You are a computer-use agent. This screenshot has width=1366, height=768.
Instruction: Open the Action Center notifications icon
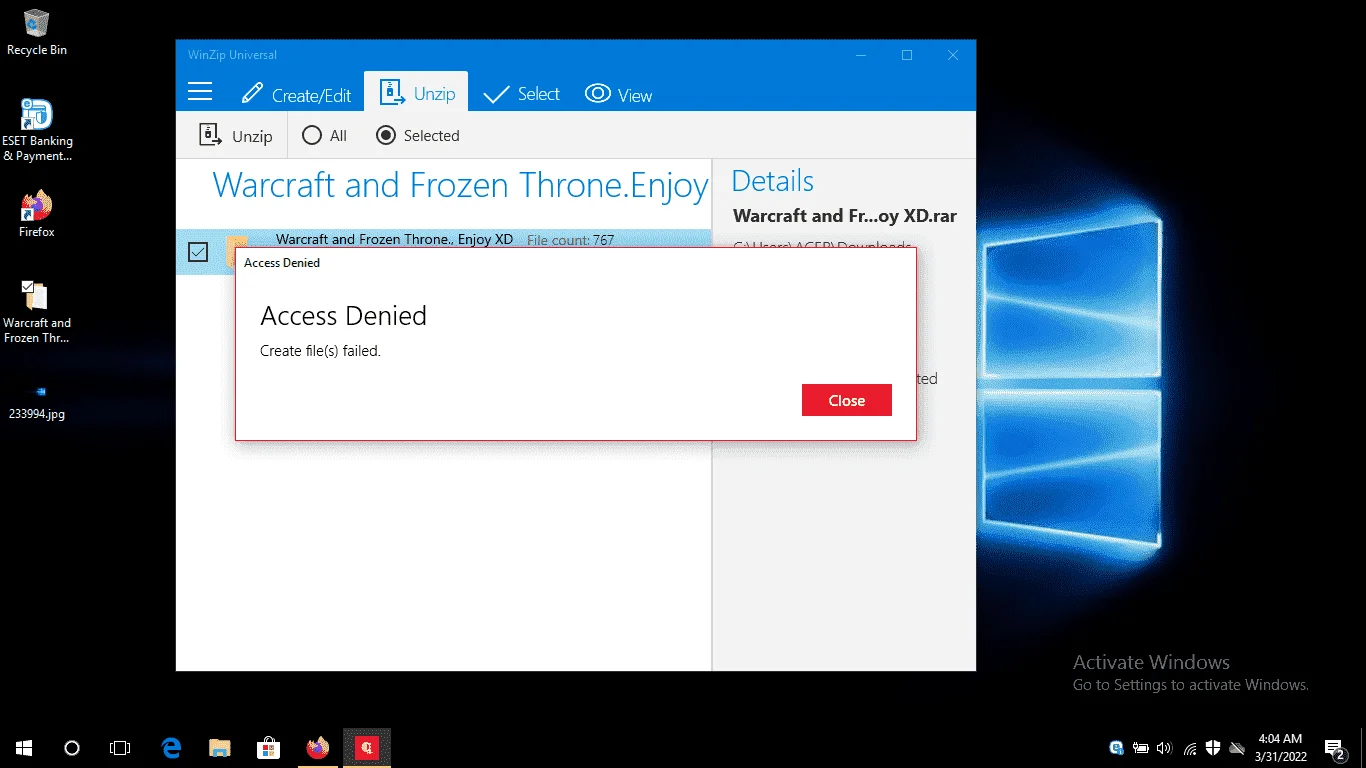click(x=1335, y=747)
